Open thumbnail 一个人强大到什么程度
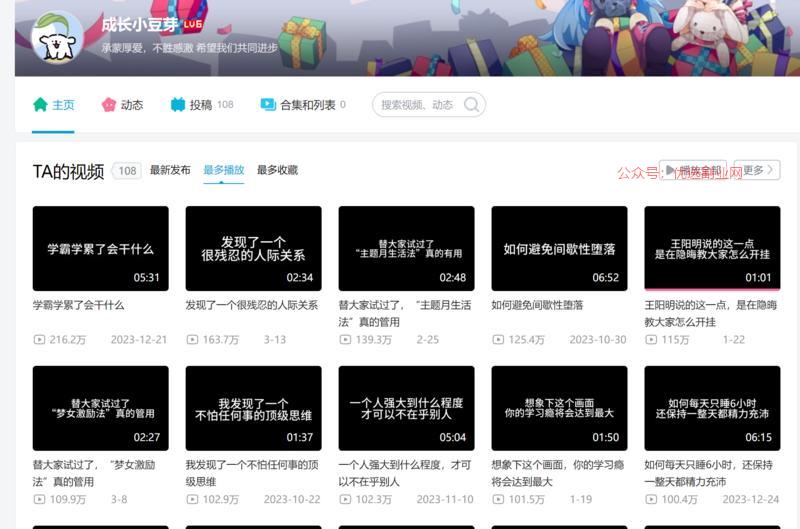 coord(407,408)
